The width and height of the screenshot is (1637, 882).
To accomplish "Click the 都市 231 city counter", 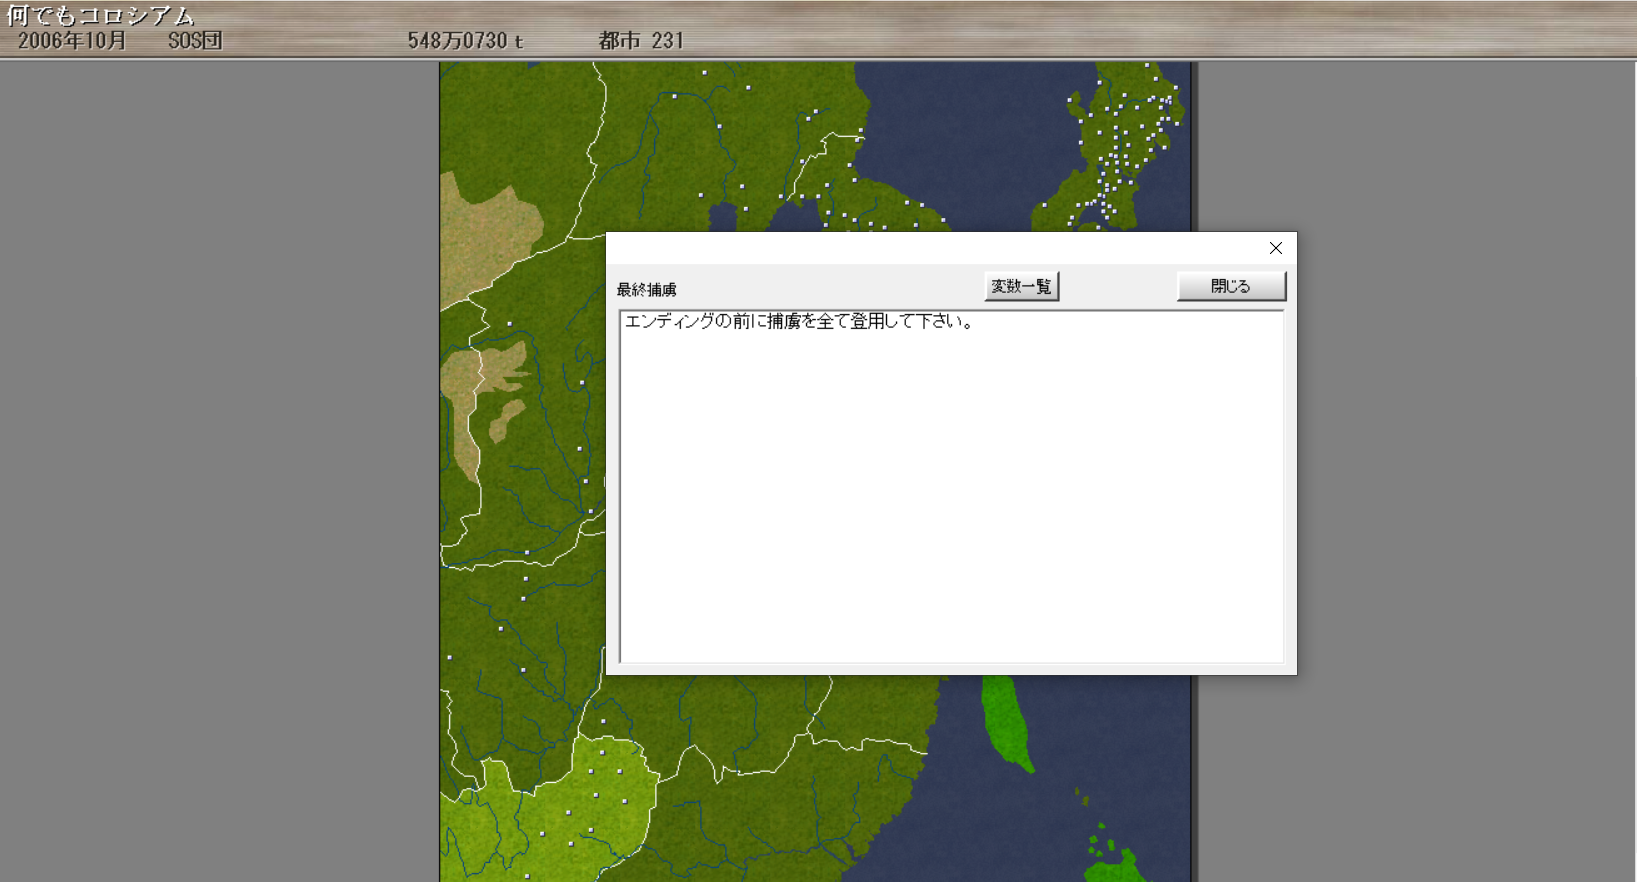I will point(641,41).
